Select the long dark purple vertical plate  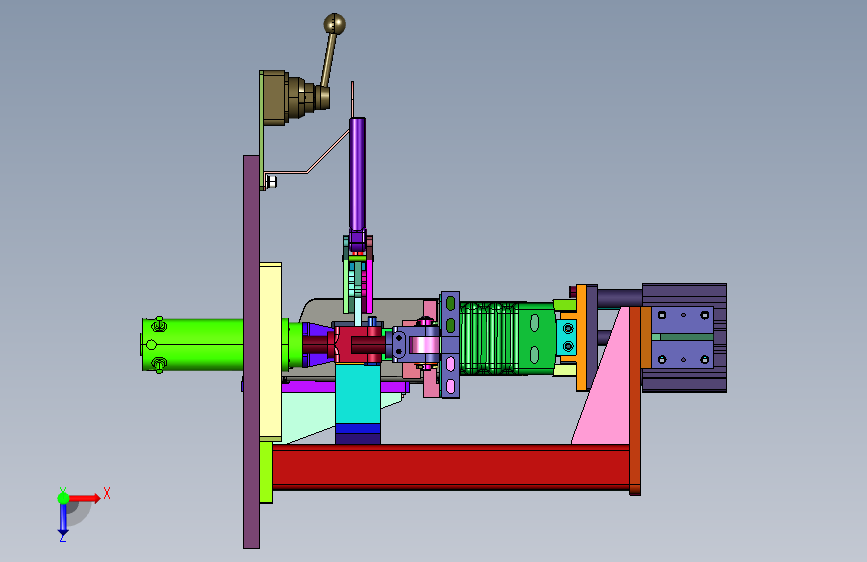251,352
